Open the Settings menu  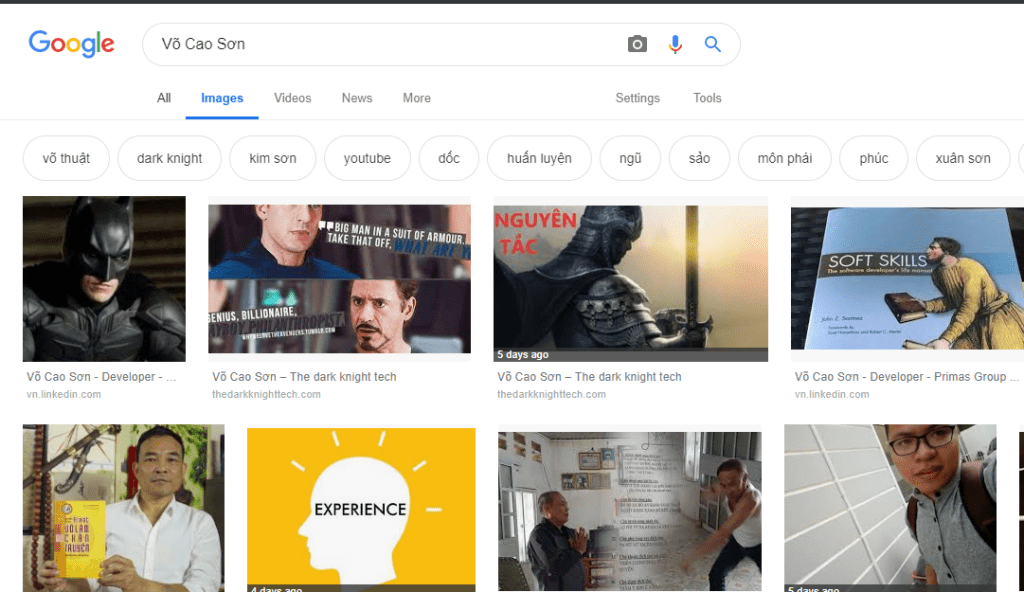click(x=637, y=98)
